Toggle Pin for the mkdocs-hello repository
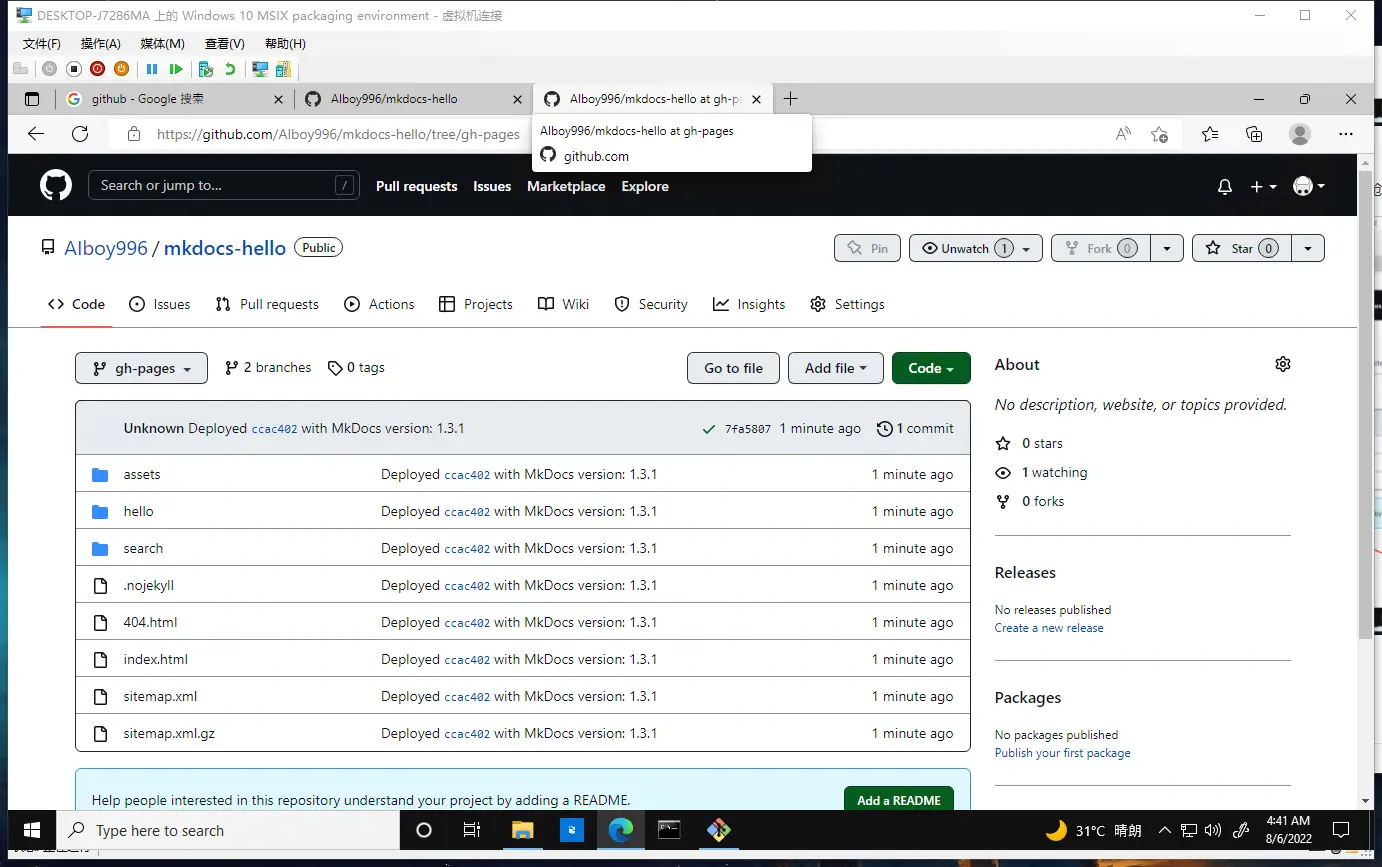 [x=867, y=248]
